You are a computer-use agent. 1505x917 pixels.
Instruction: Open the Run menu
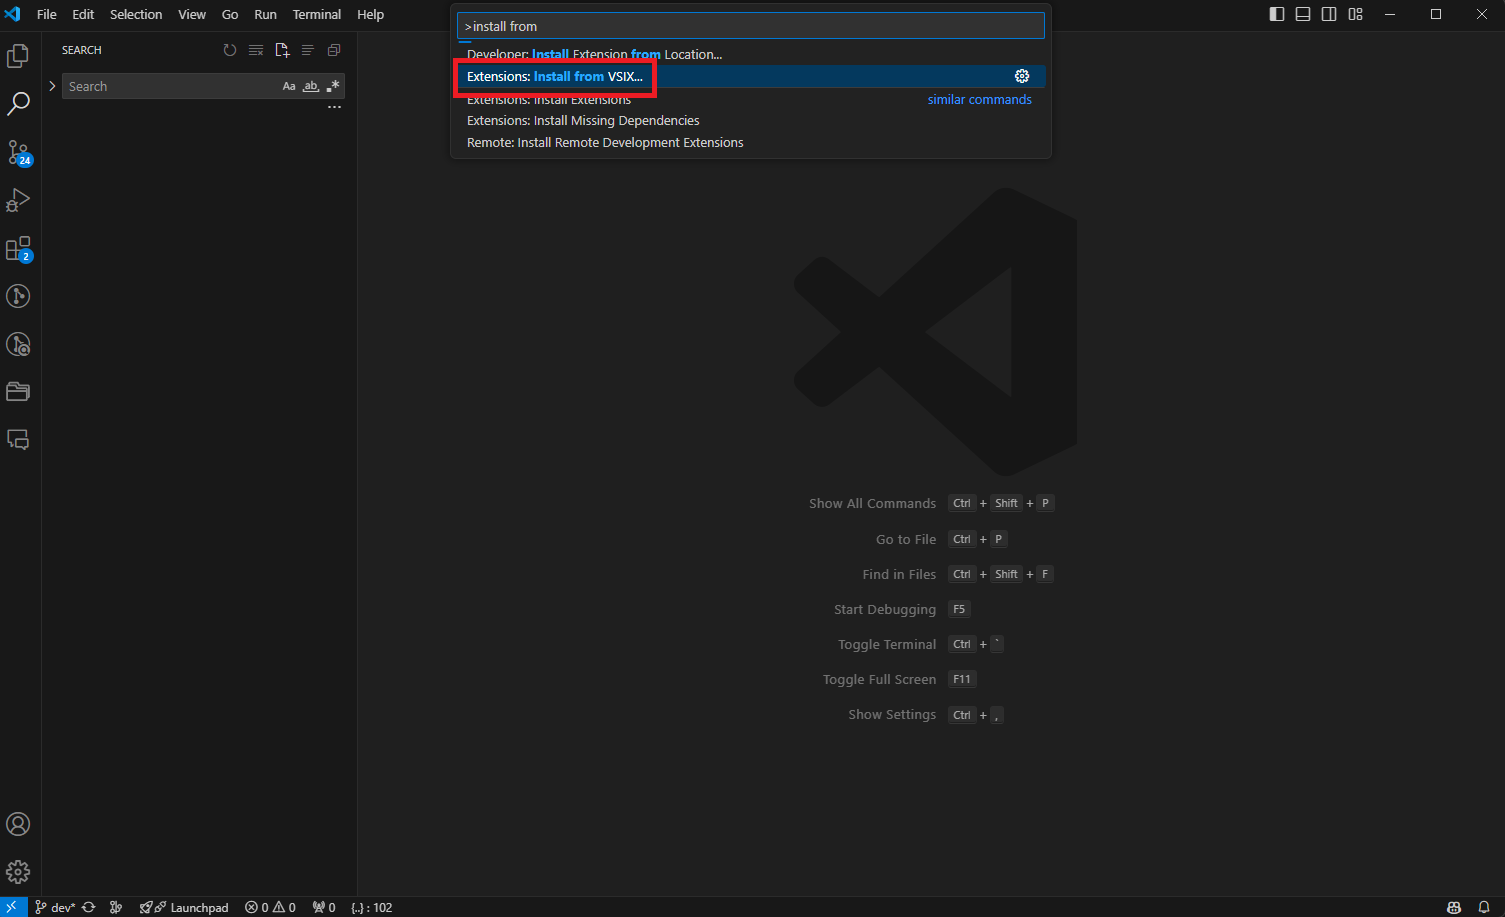pyautogui.click(x=265, y=14)
